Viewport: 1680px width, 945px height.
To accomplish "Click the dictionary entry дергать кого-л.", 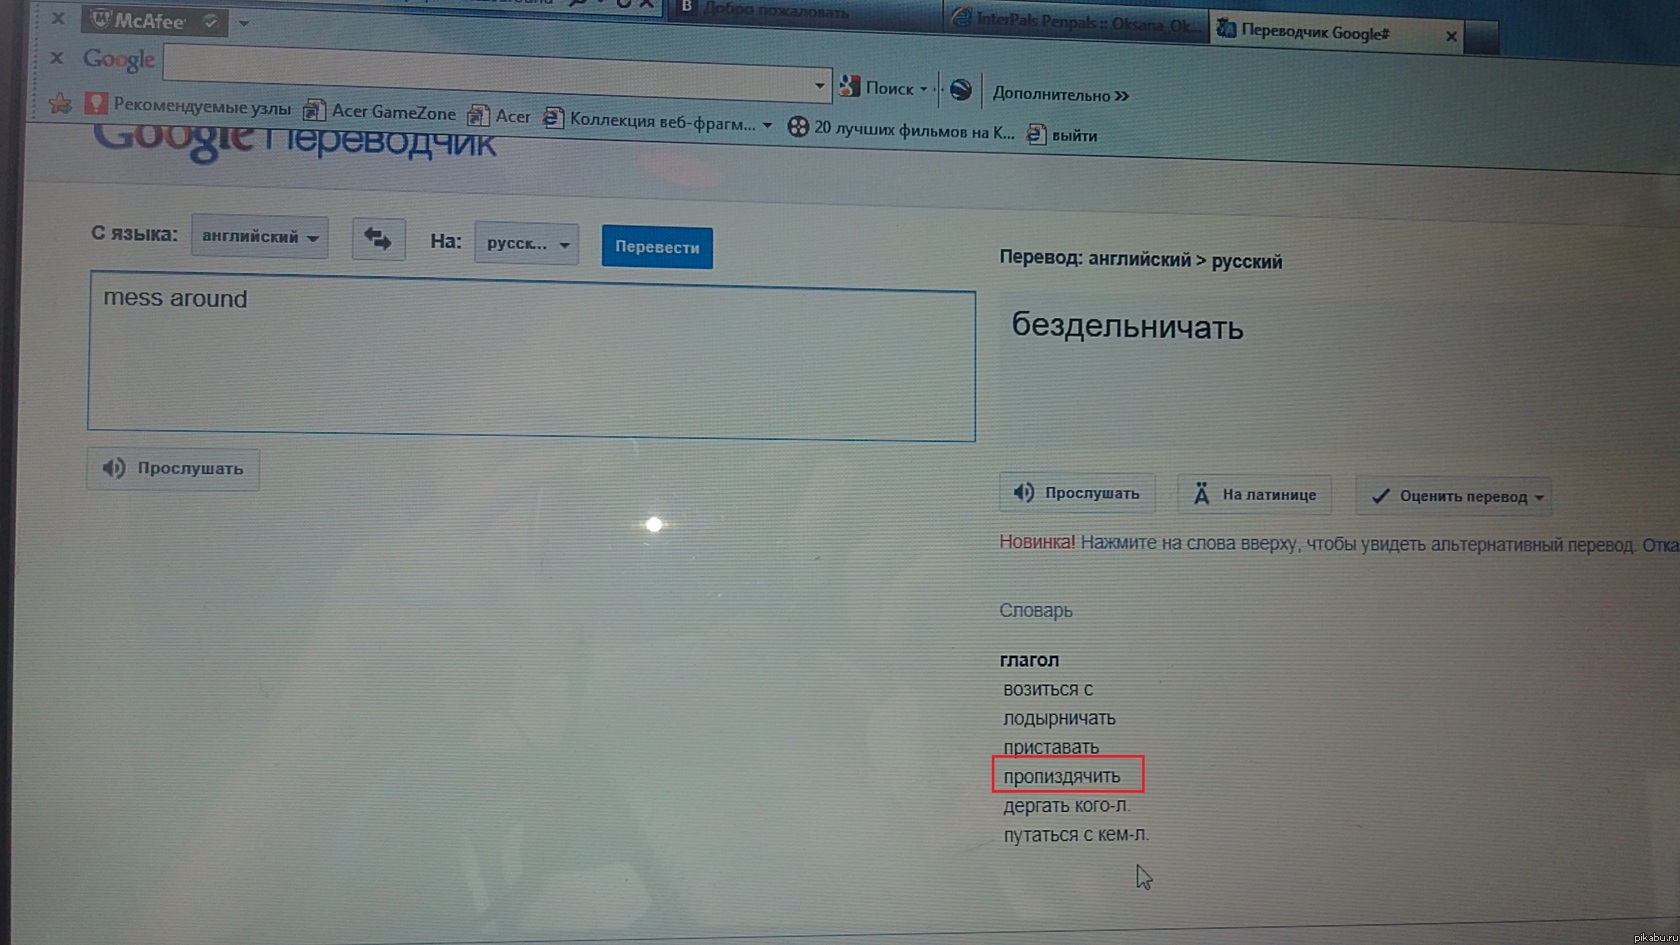I will [1067, 805].
